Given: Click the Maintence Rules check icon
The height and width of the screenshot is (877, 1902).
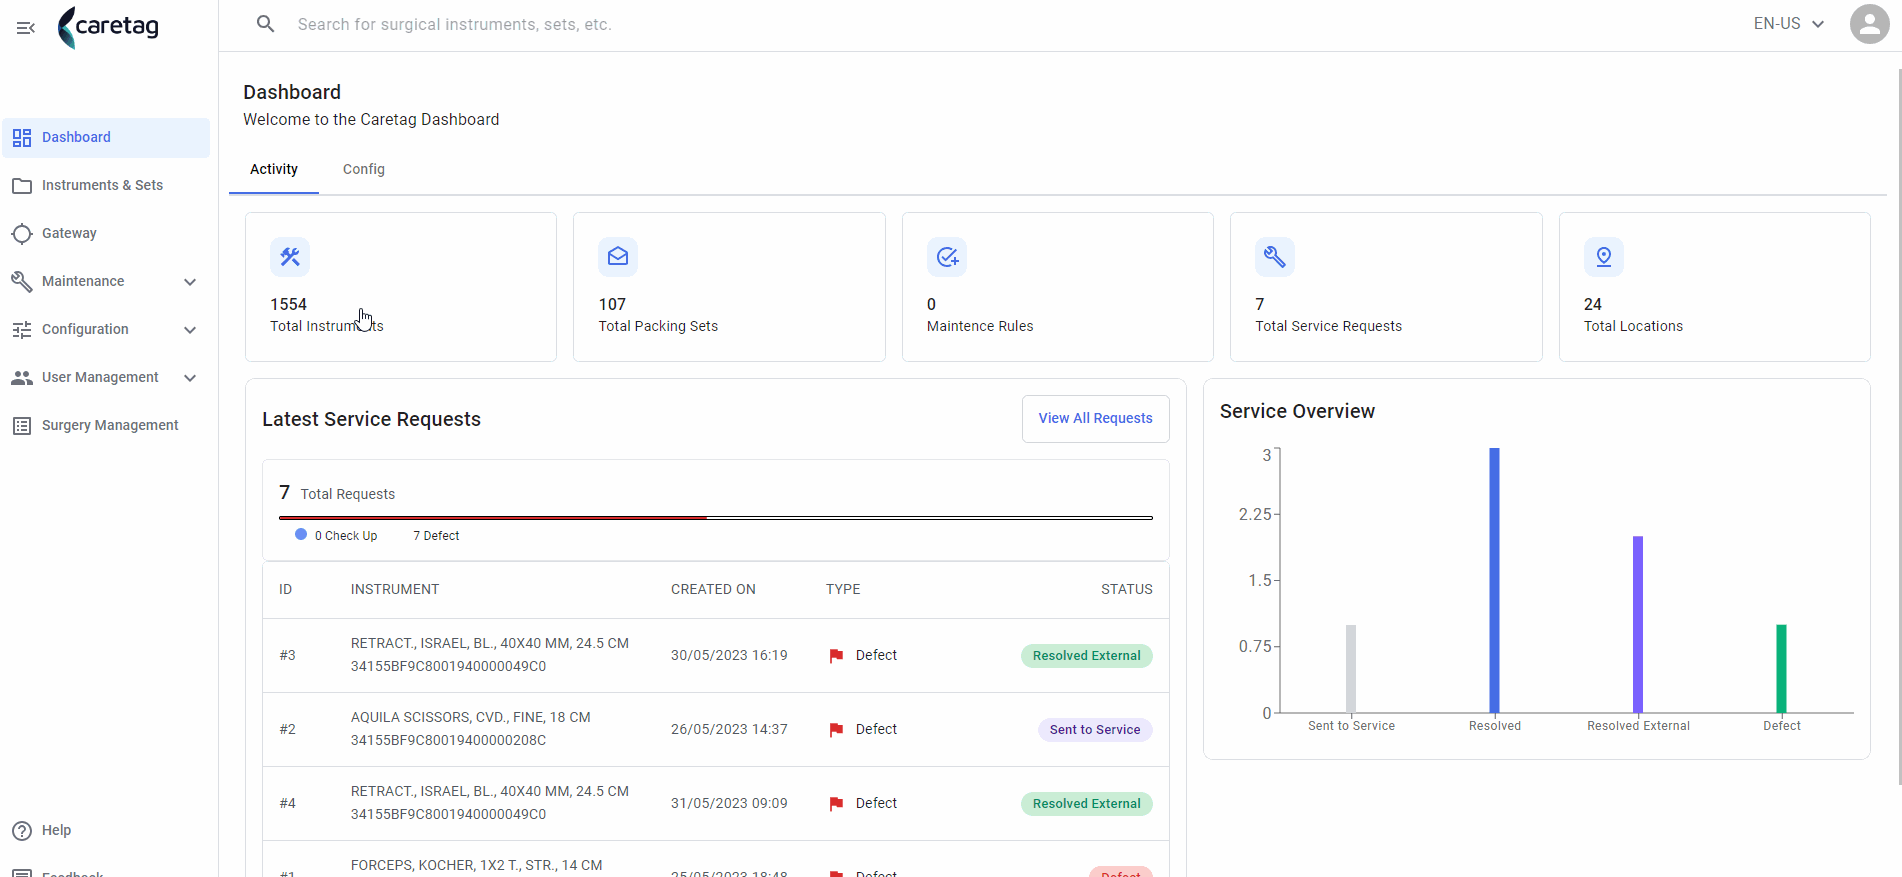Looking at the screenshot, I should [x=947, y=257].
